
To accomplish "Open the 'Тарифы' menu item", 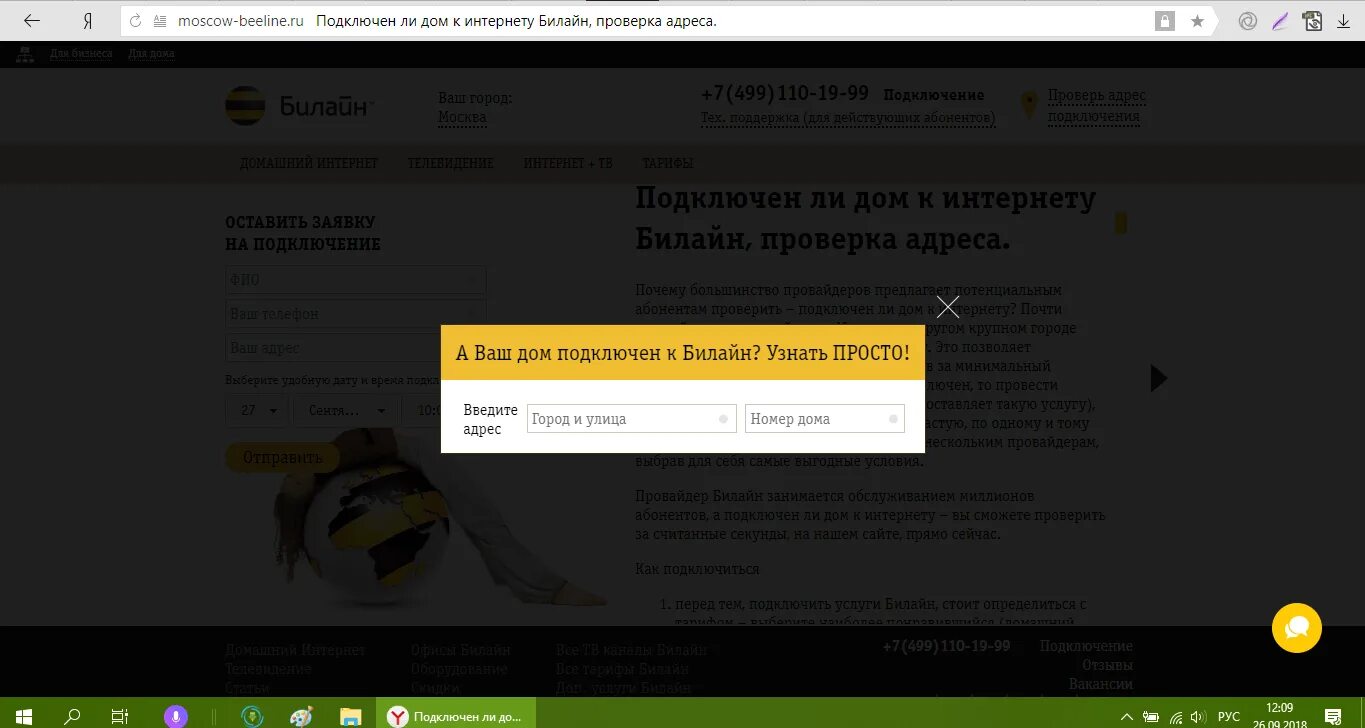I will point(668,163).
